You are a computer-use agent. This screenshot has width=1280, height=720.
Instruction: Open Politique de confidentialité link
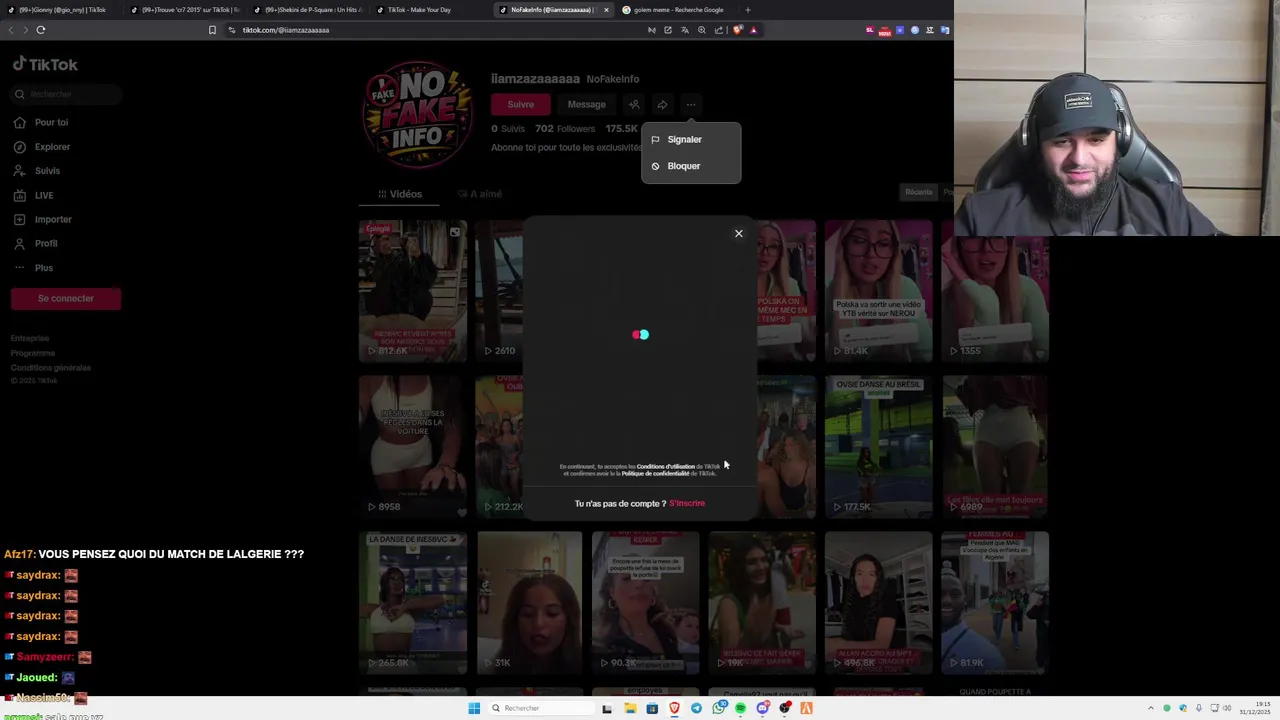655,474
